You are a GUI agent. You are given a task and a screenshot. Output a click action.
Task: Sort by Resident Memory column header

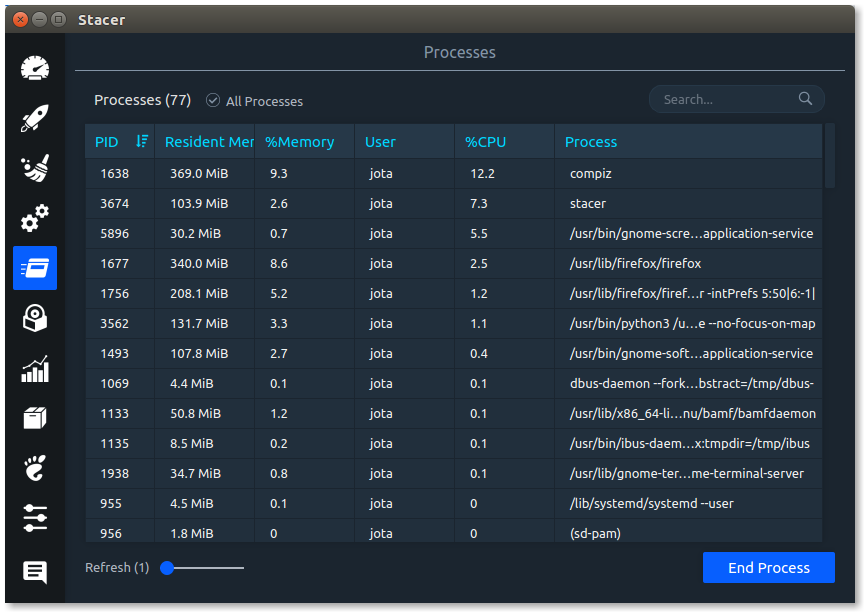[x=204, y=142]
